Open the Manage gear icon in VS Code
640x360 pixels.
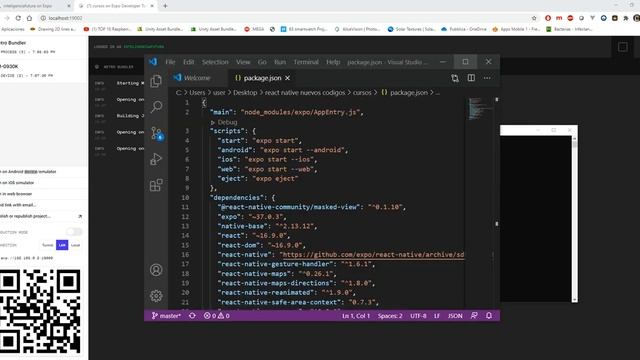(x=156, y=296)
